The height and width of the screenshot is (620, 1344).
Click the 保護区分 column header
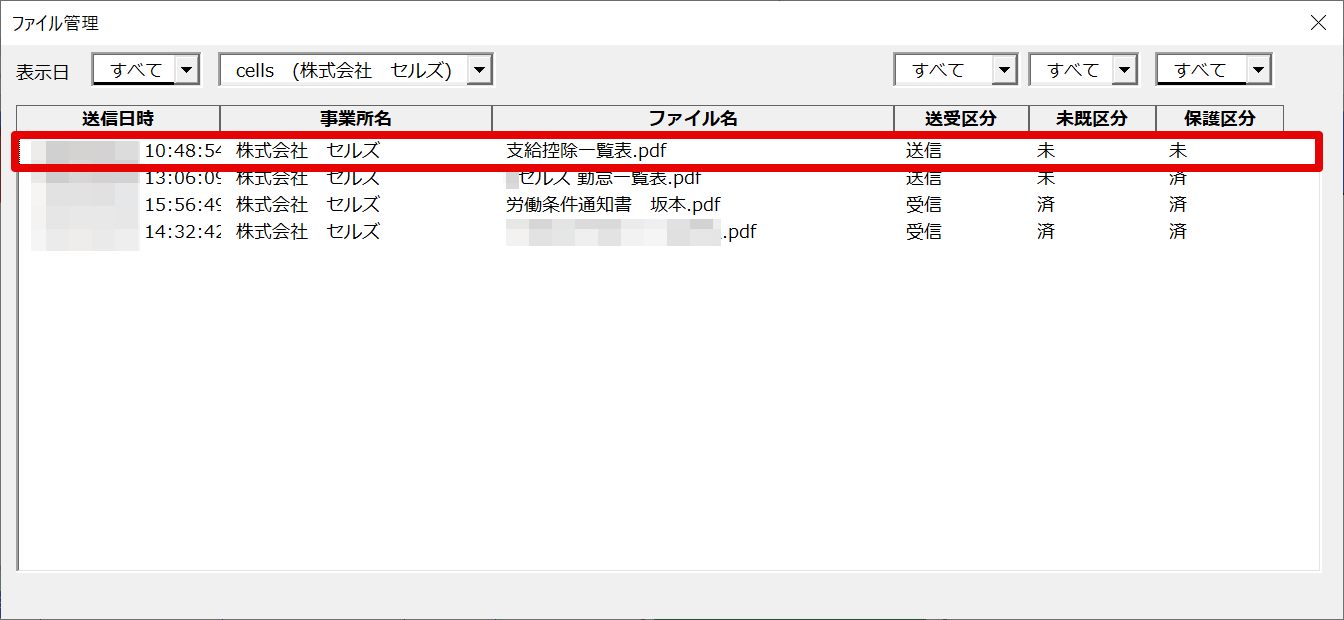click(1220, 118)
